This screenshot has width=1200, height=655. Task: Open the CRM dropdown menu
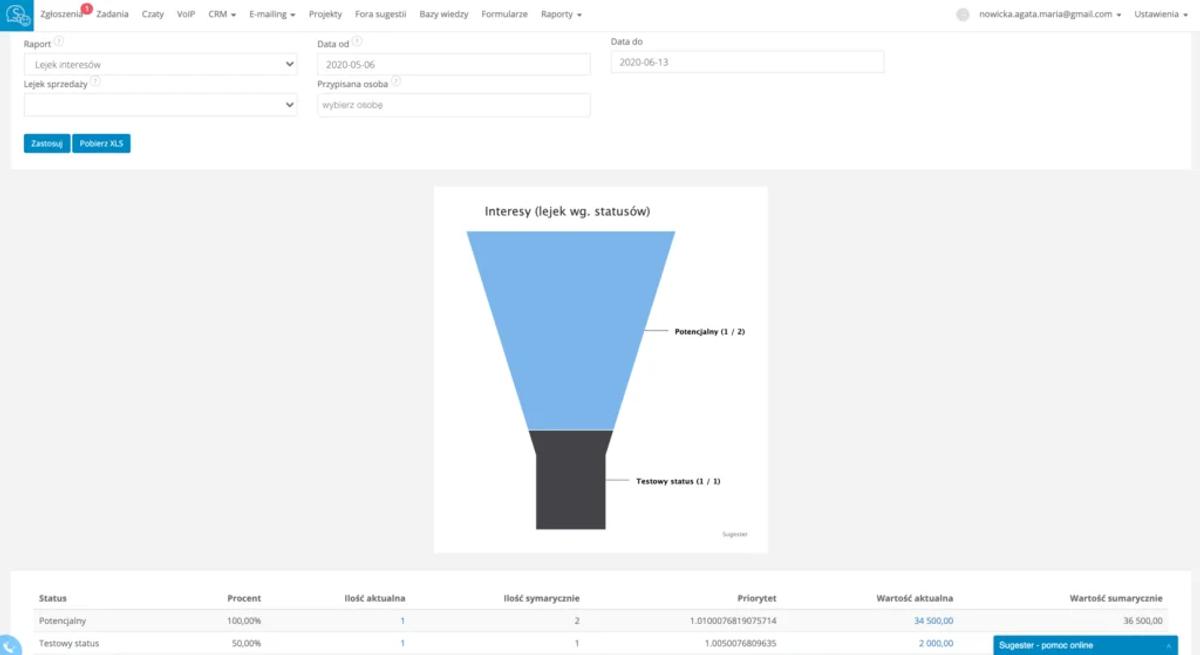222,15
